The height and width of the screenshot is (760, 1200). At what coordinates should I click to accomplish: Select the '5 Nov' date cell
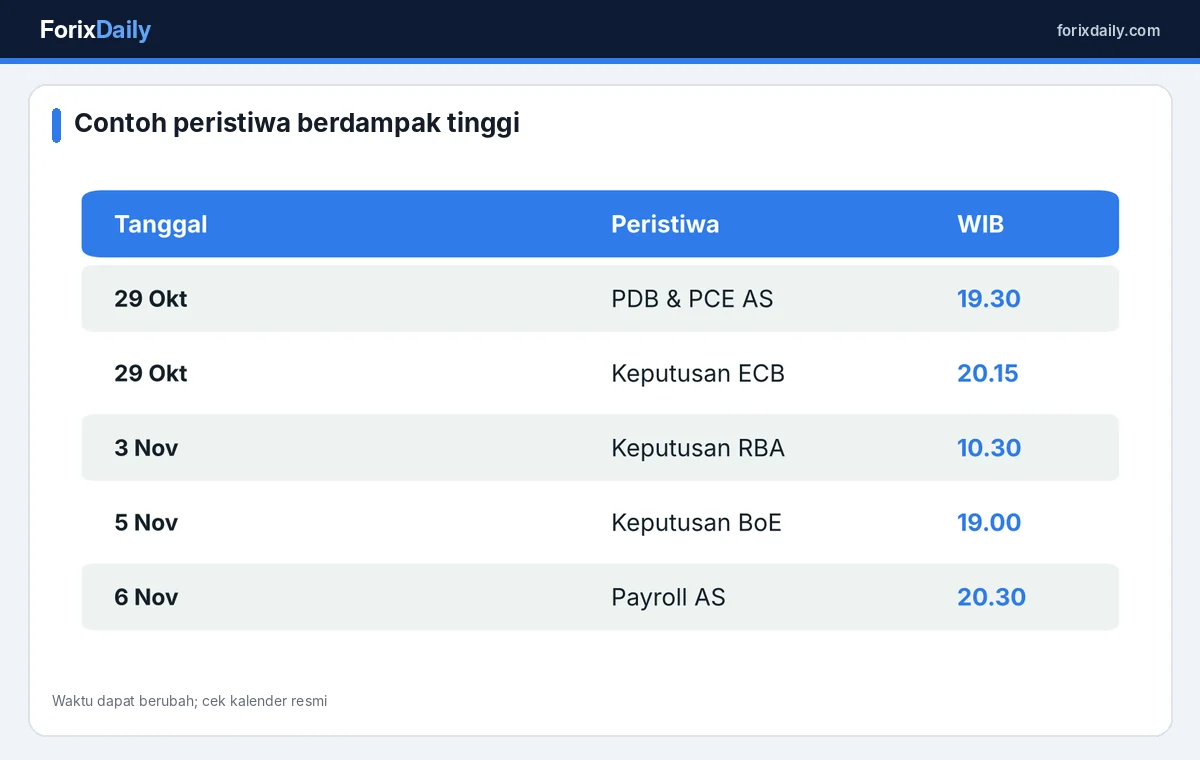click(146, 522)
